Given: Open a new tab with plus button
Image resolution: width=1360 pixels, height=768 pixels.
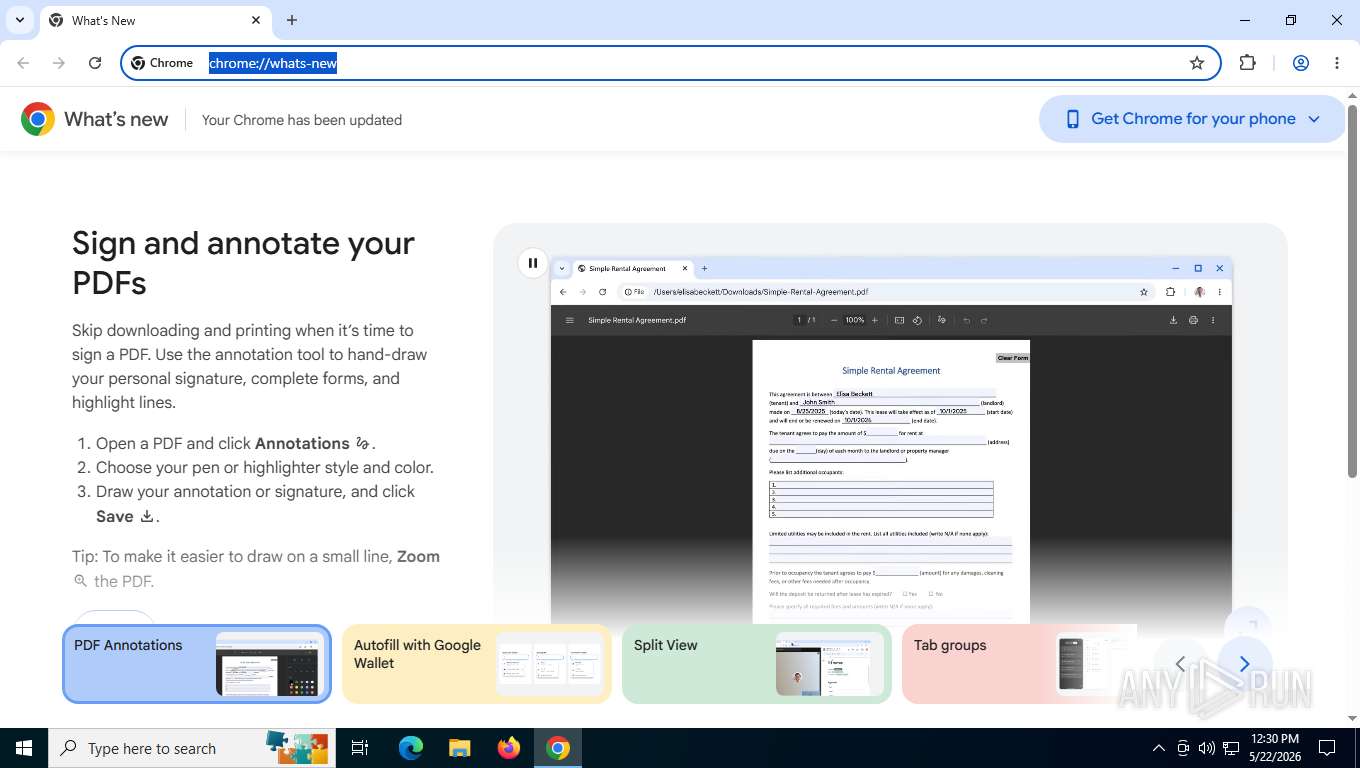Looking at the screenshot, I should pyautogui.click(x=292, y=20).
